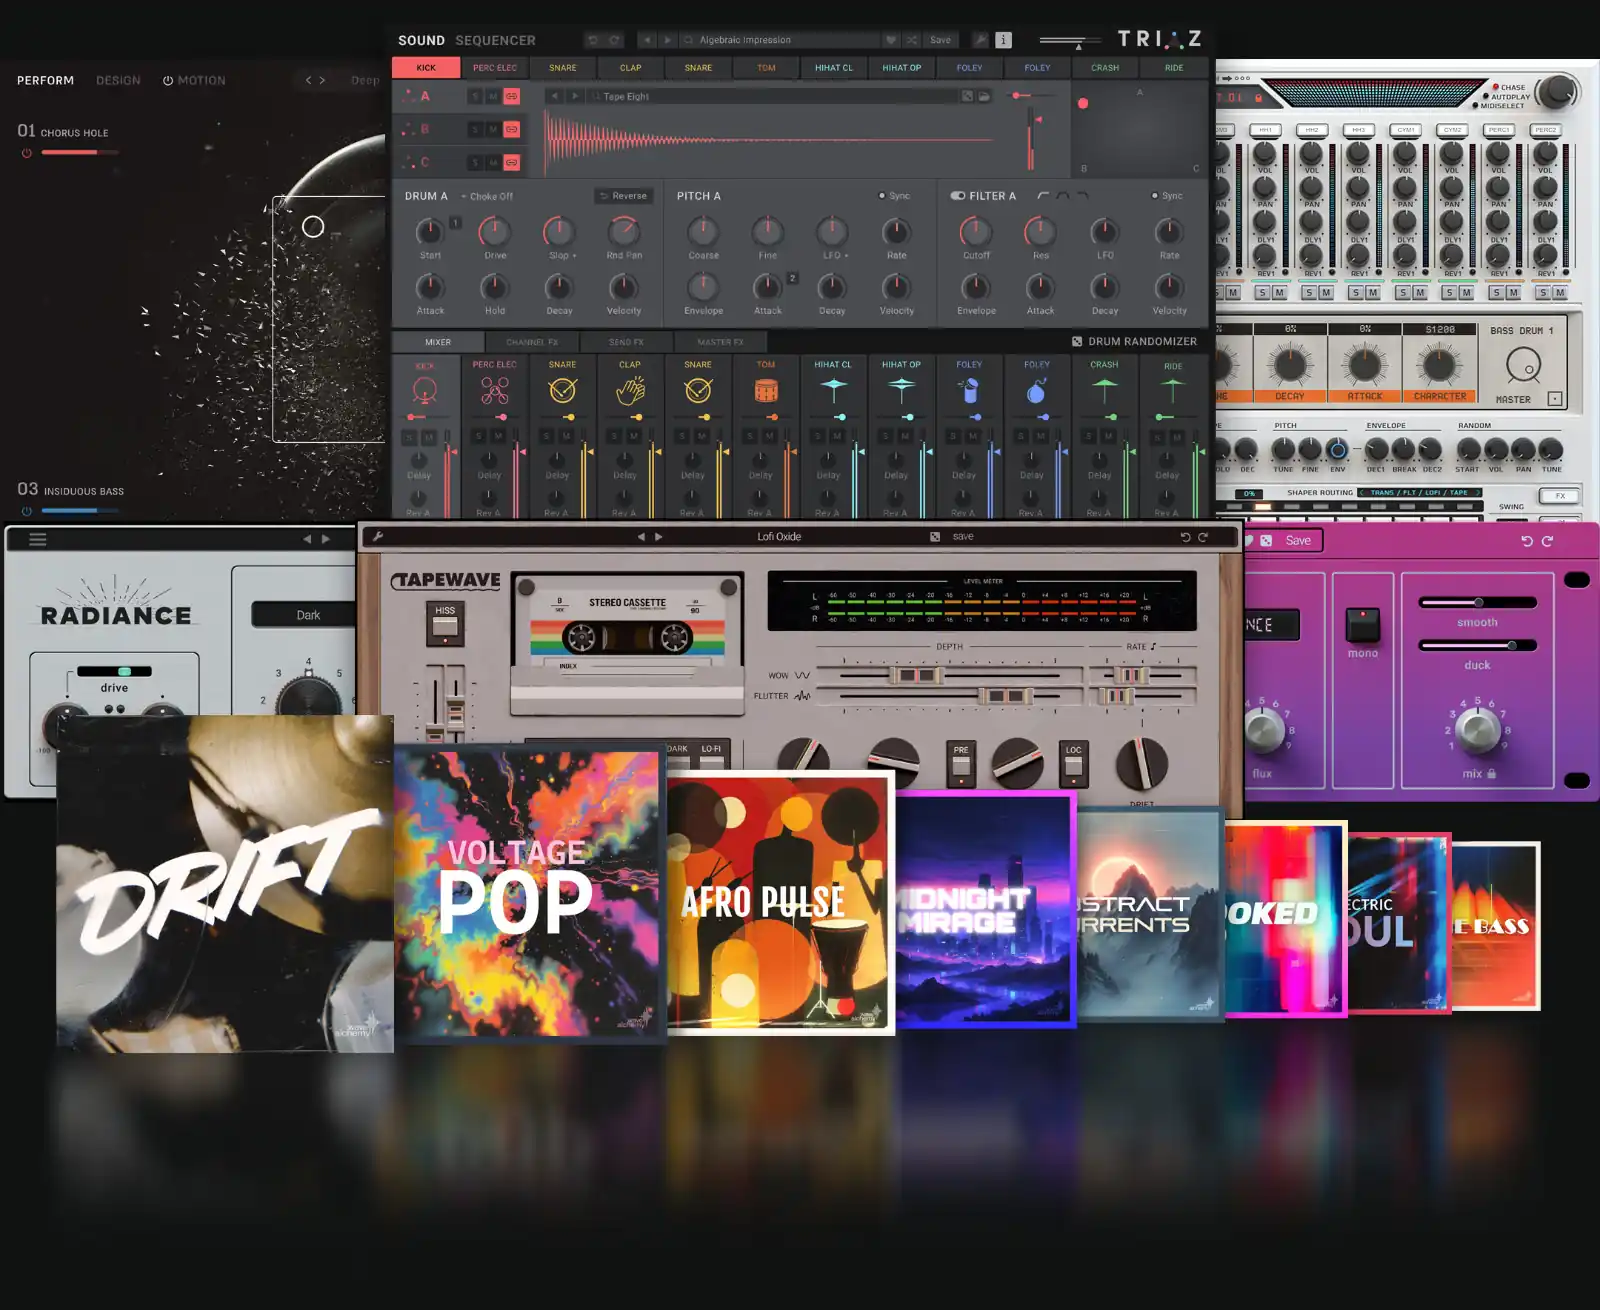Screen dimensions: 1600x1310
Task: Click the info icon in the Triaz header
Action: point(1002,40)
